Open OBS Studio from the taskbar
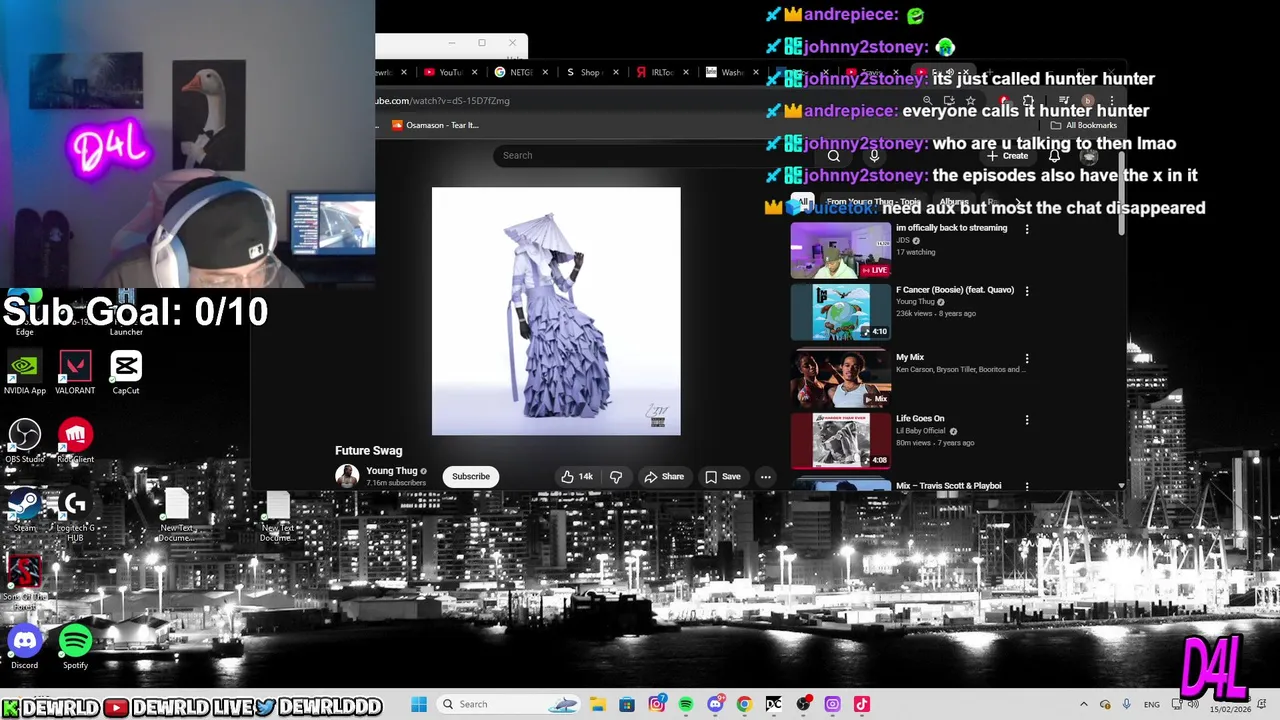 tap(803, 704)
